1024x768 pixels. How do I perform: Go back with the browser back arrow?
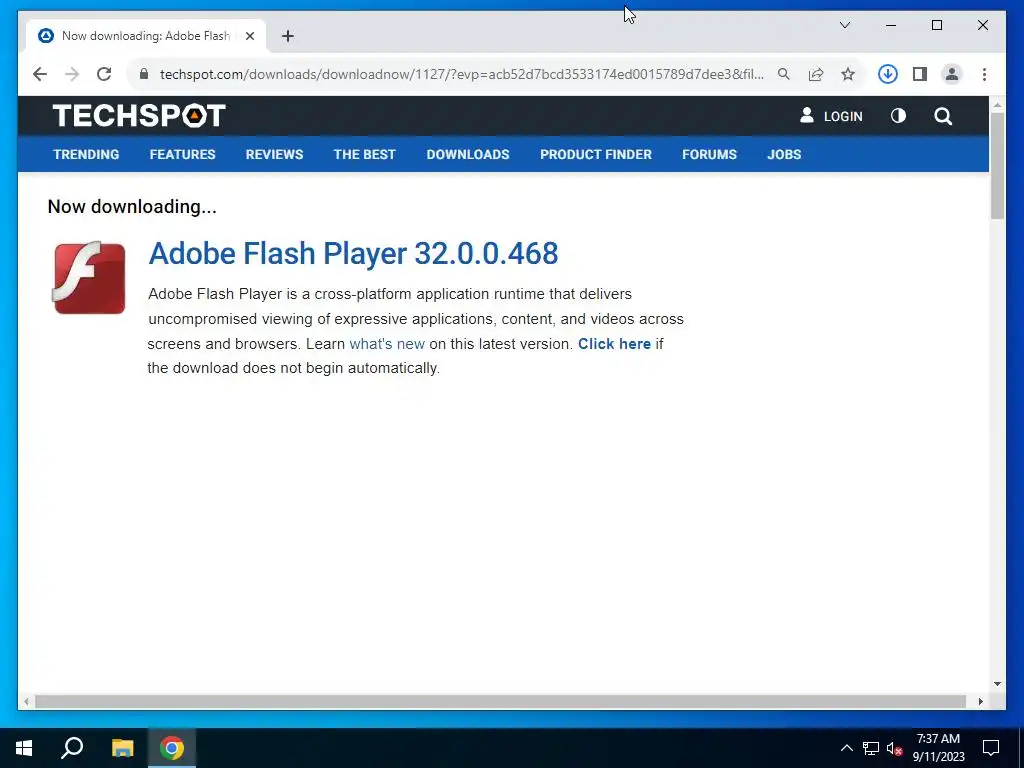tap(40, 74)
